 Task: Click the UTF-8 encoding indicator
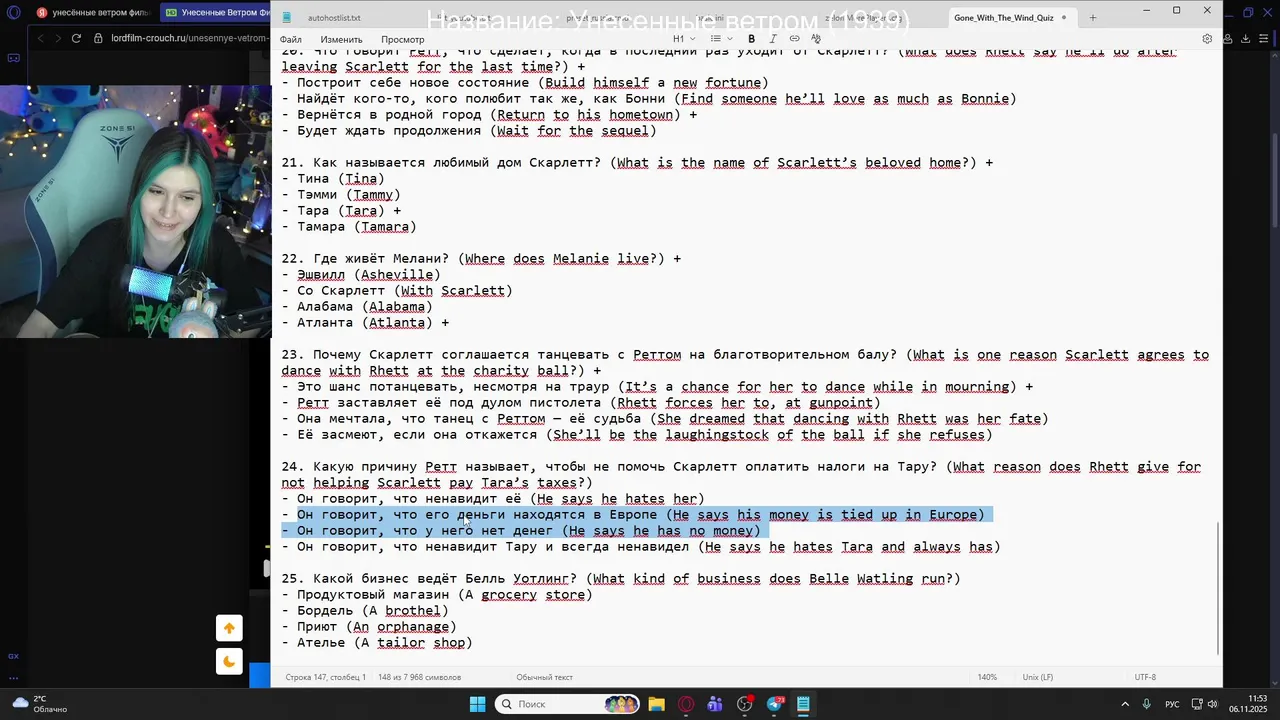click(1145, 677)
